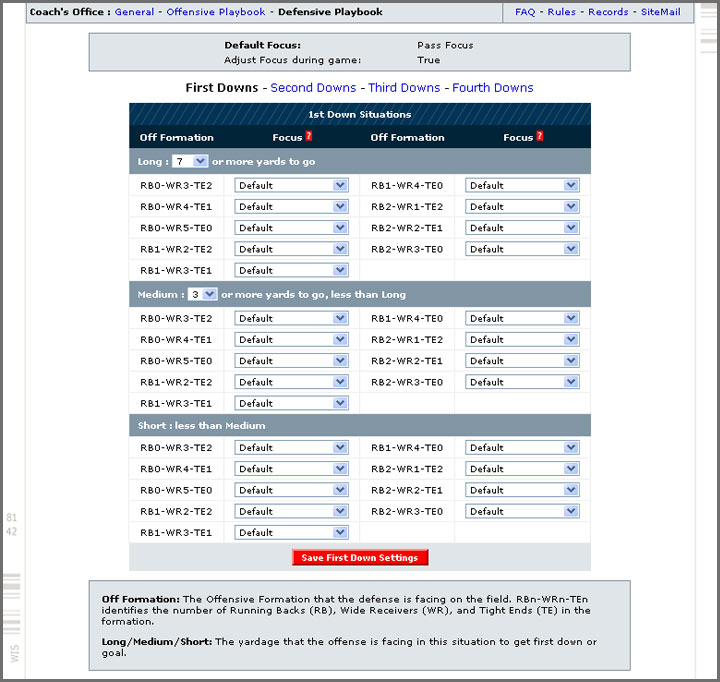
Task: Open the FAQ link
Action: (x=525, y=12)
